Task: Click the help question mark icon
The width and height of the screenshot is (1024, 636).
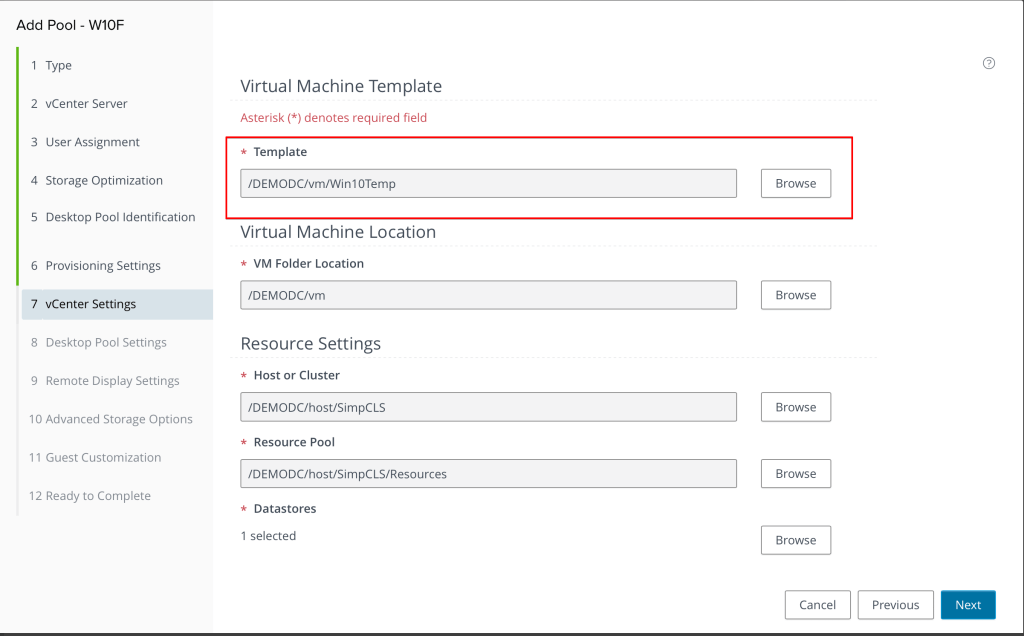Action: tap(989, 63)
